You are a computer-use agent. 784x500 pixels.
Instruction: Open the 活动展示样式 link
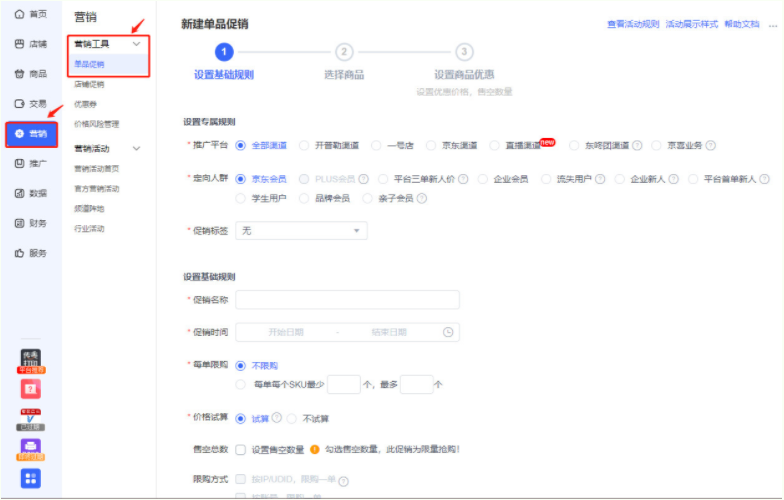(x=692, y=24)
